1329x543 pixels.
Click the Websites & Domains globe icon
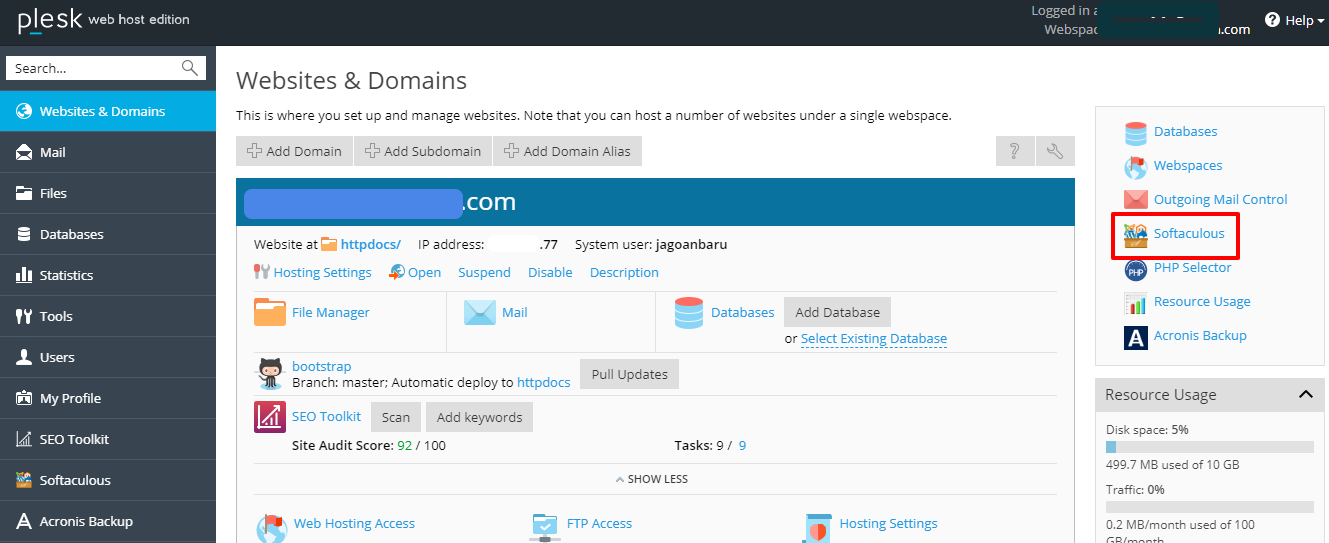(x=24, y=111)
